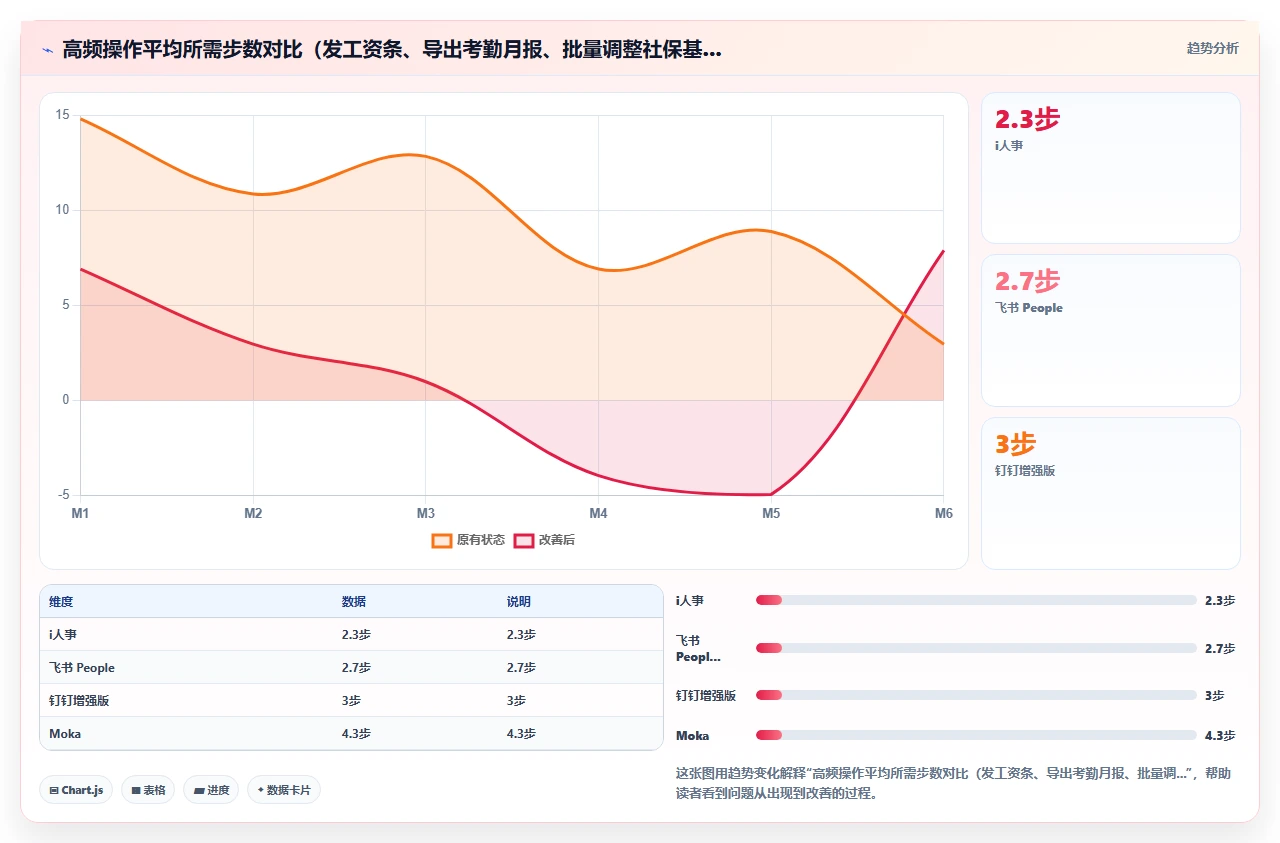
Task: Click the Moka progress bar
Action: point(976,735)
